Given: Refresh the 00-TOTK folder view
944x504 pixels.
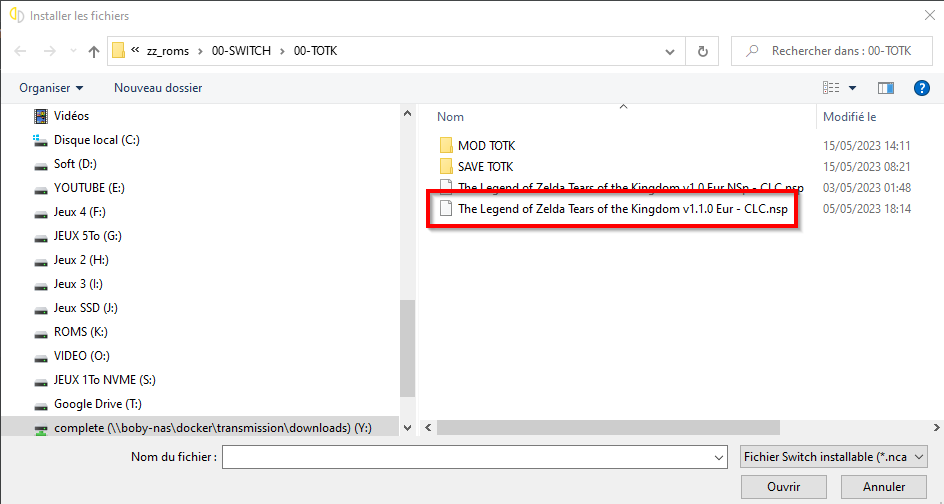Looking at the screenshot, I should click(x=702, y=51).
